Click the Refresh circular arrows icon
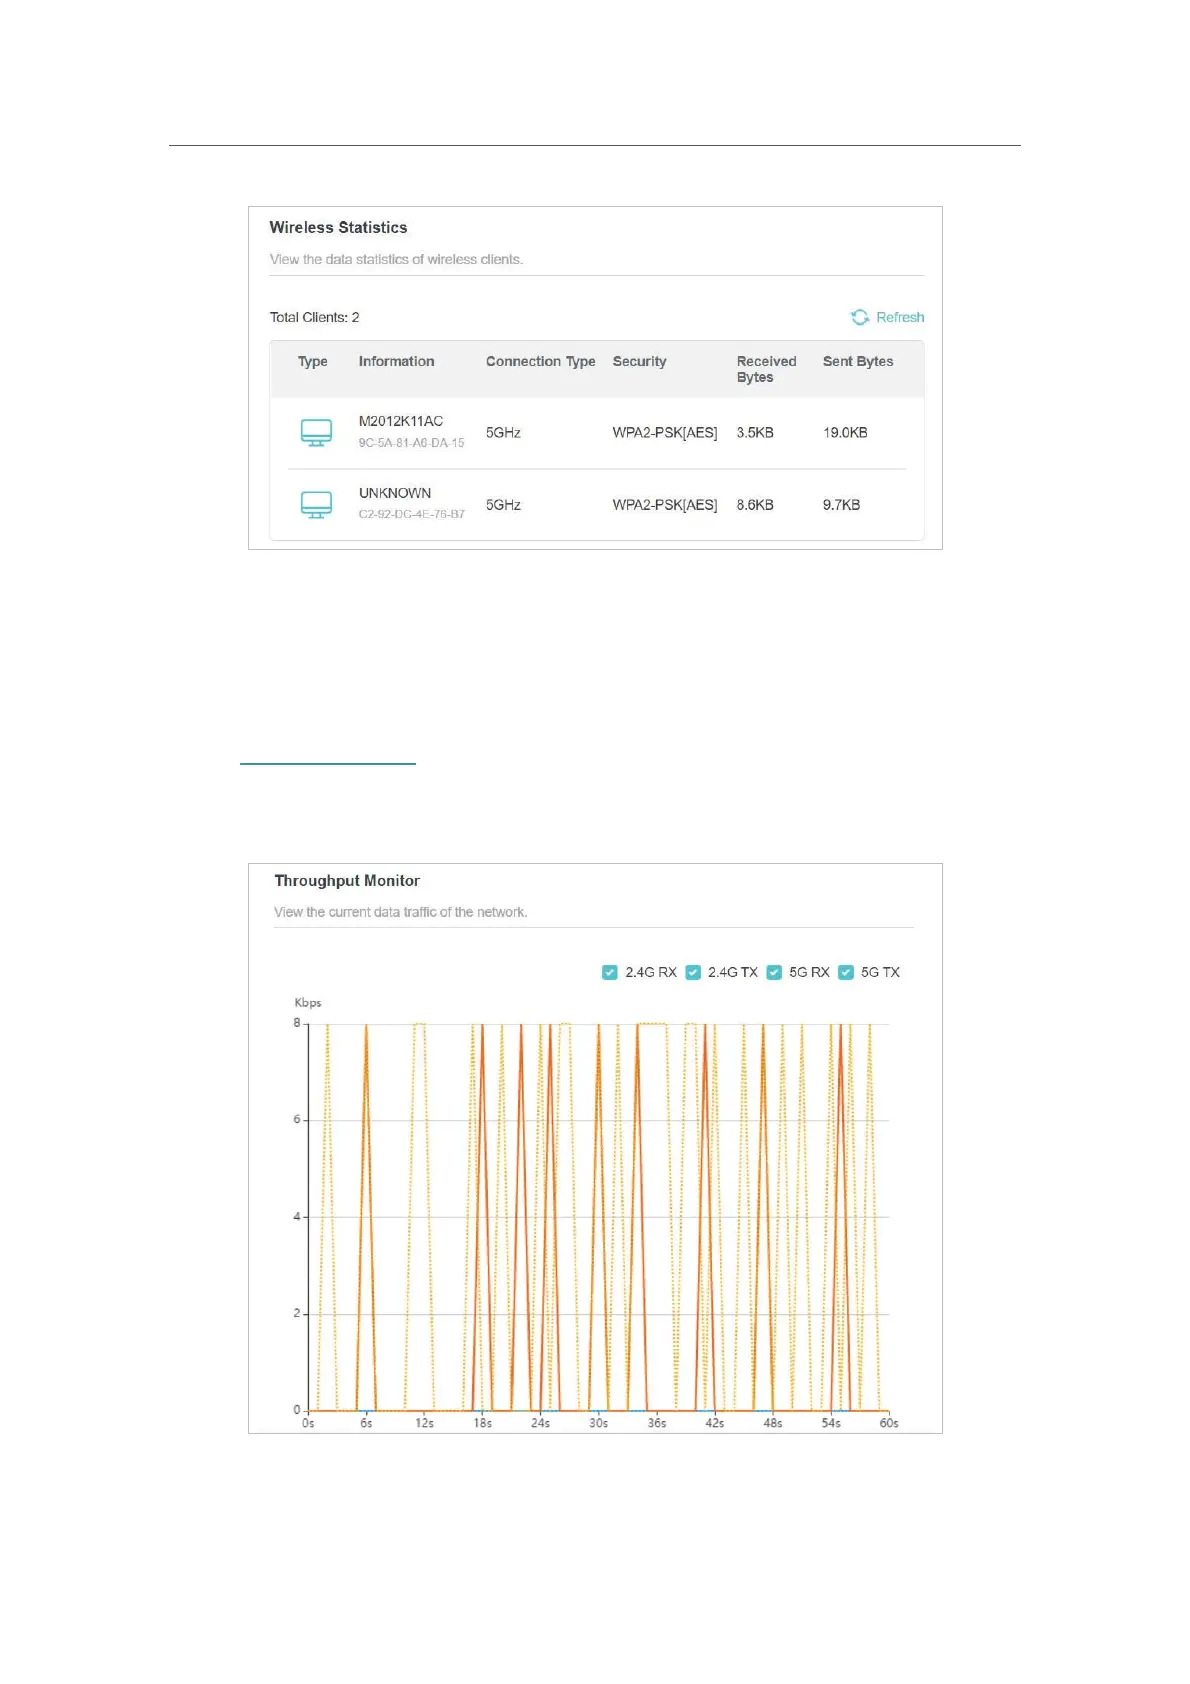1190x1684 pixels. [x=860, y=317]
